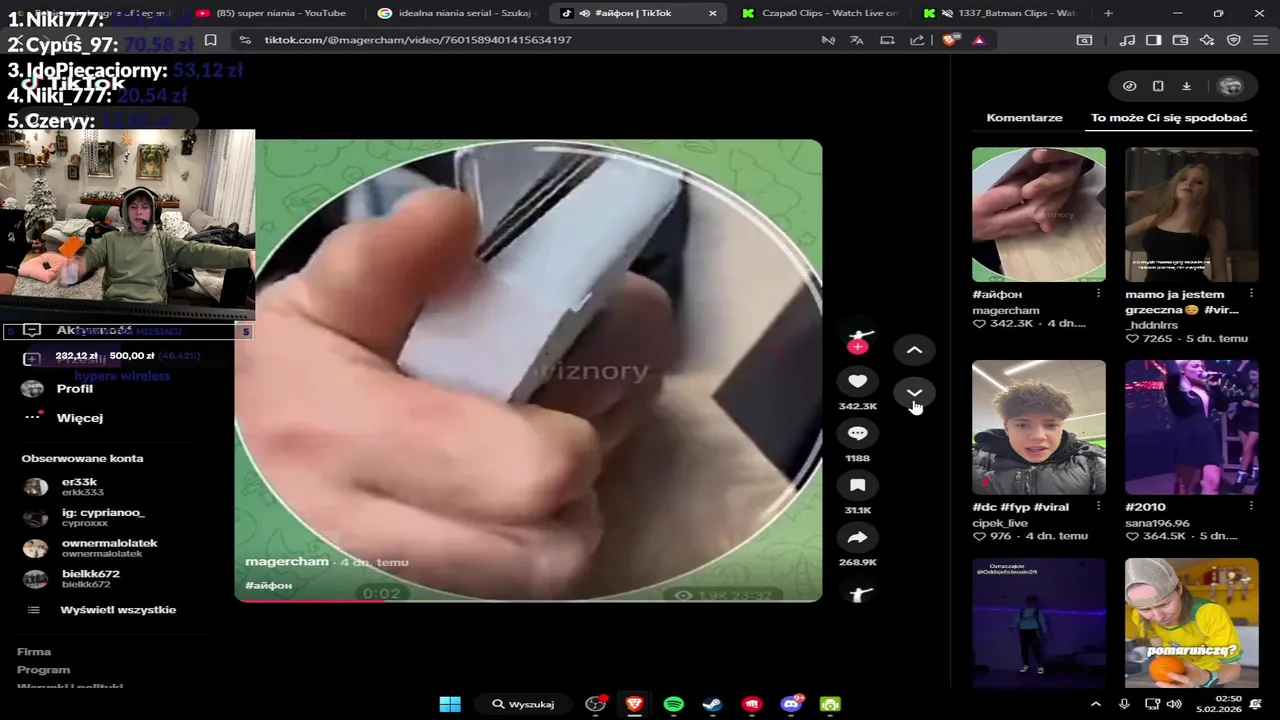Screen dimensions: 1280x720
Task: Close the TikTok browser tab
Action: 712,13
